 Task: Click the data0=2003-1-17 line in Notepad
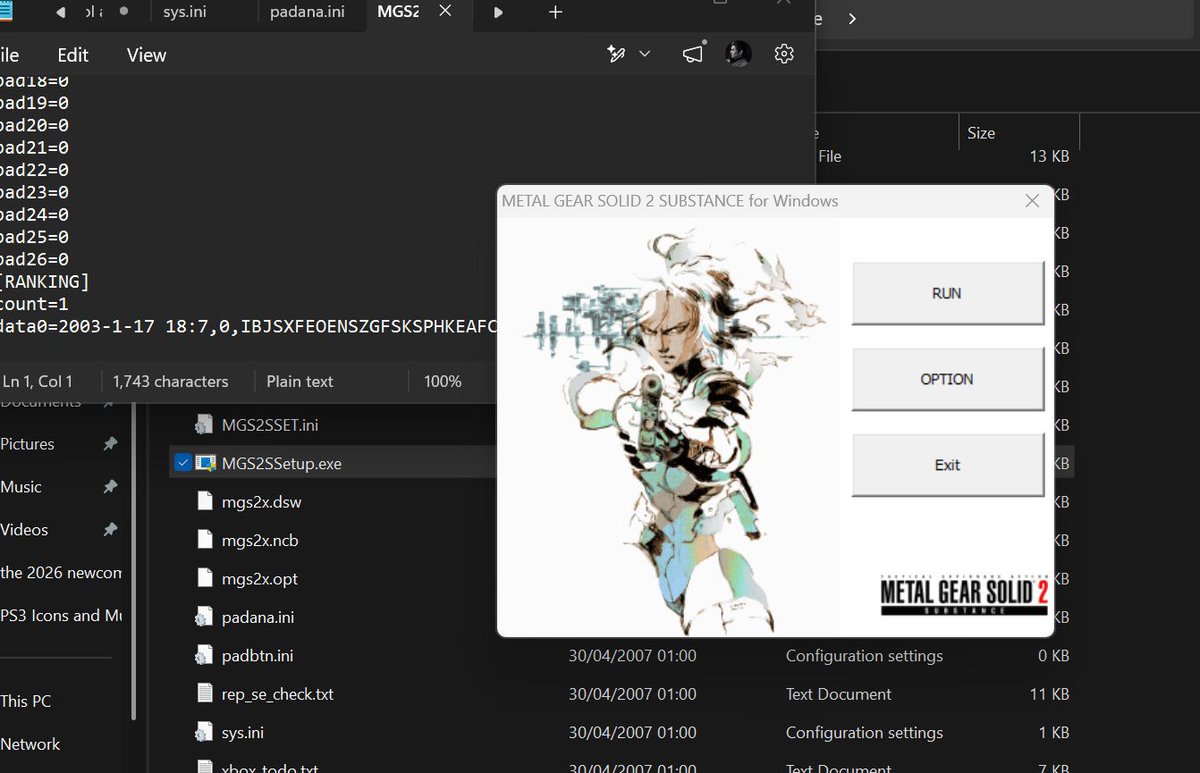(248, 326)
